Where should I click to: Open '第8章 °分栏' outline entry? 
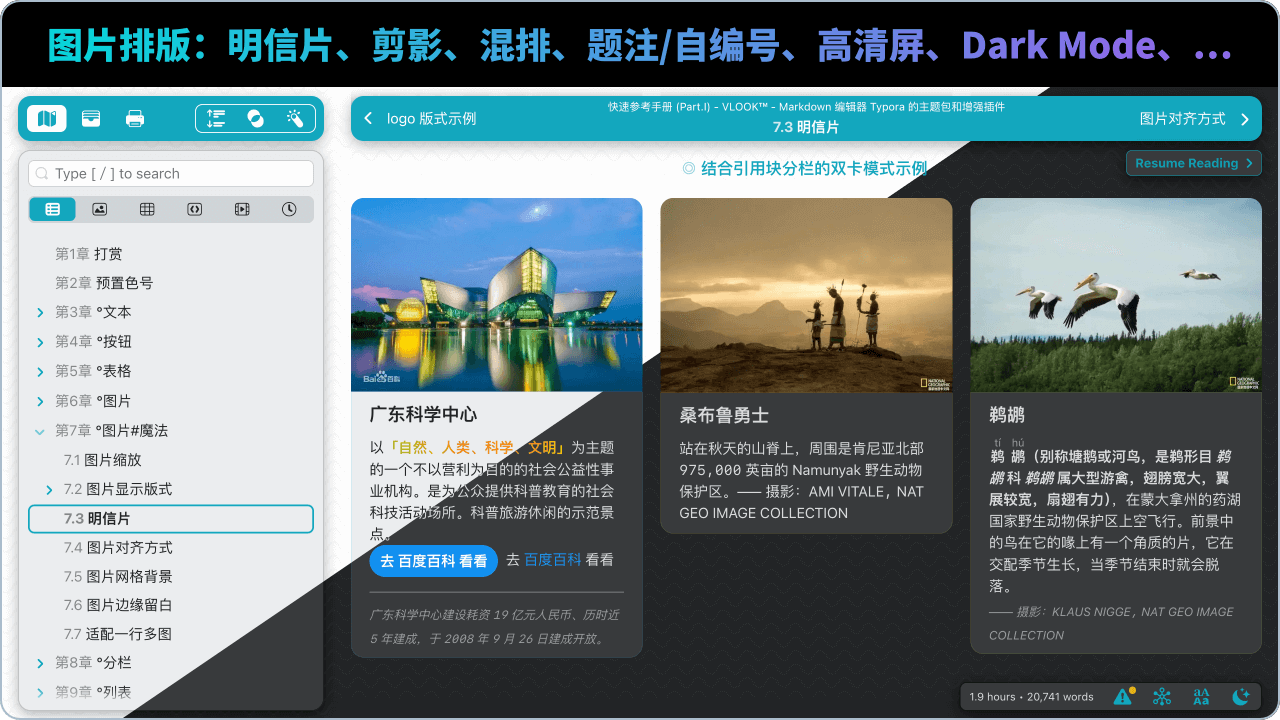pyautogui.click(x=93, y=663)
